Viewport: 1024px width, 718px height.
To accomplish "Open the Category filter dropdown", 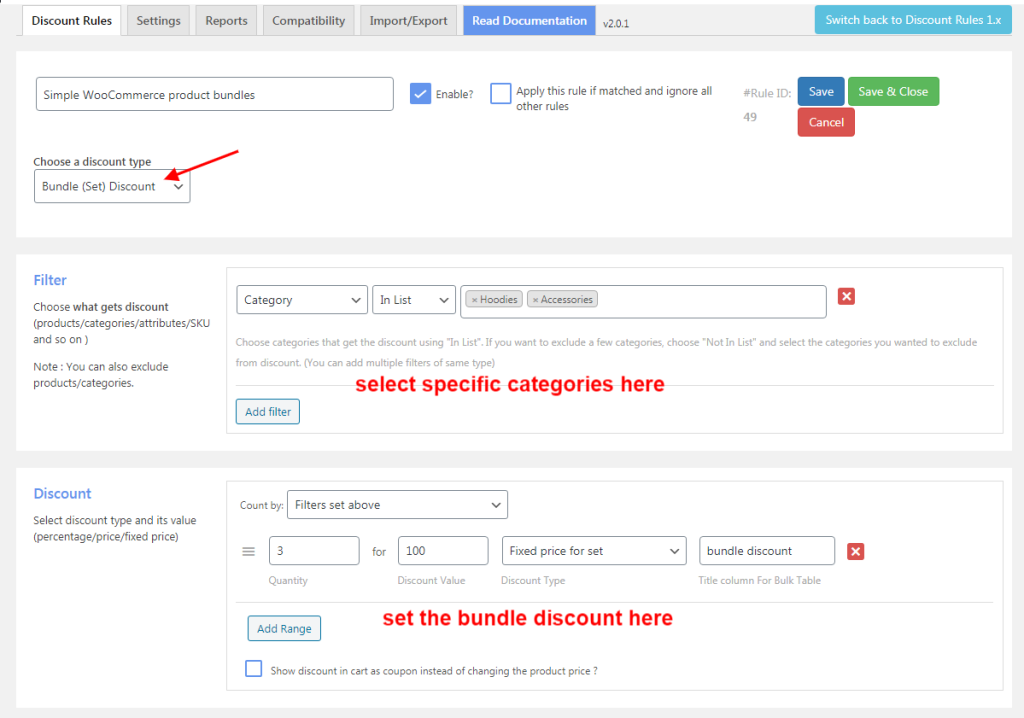I will 301,299.
